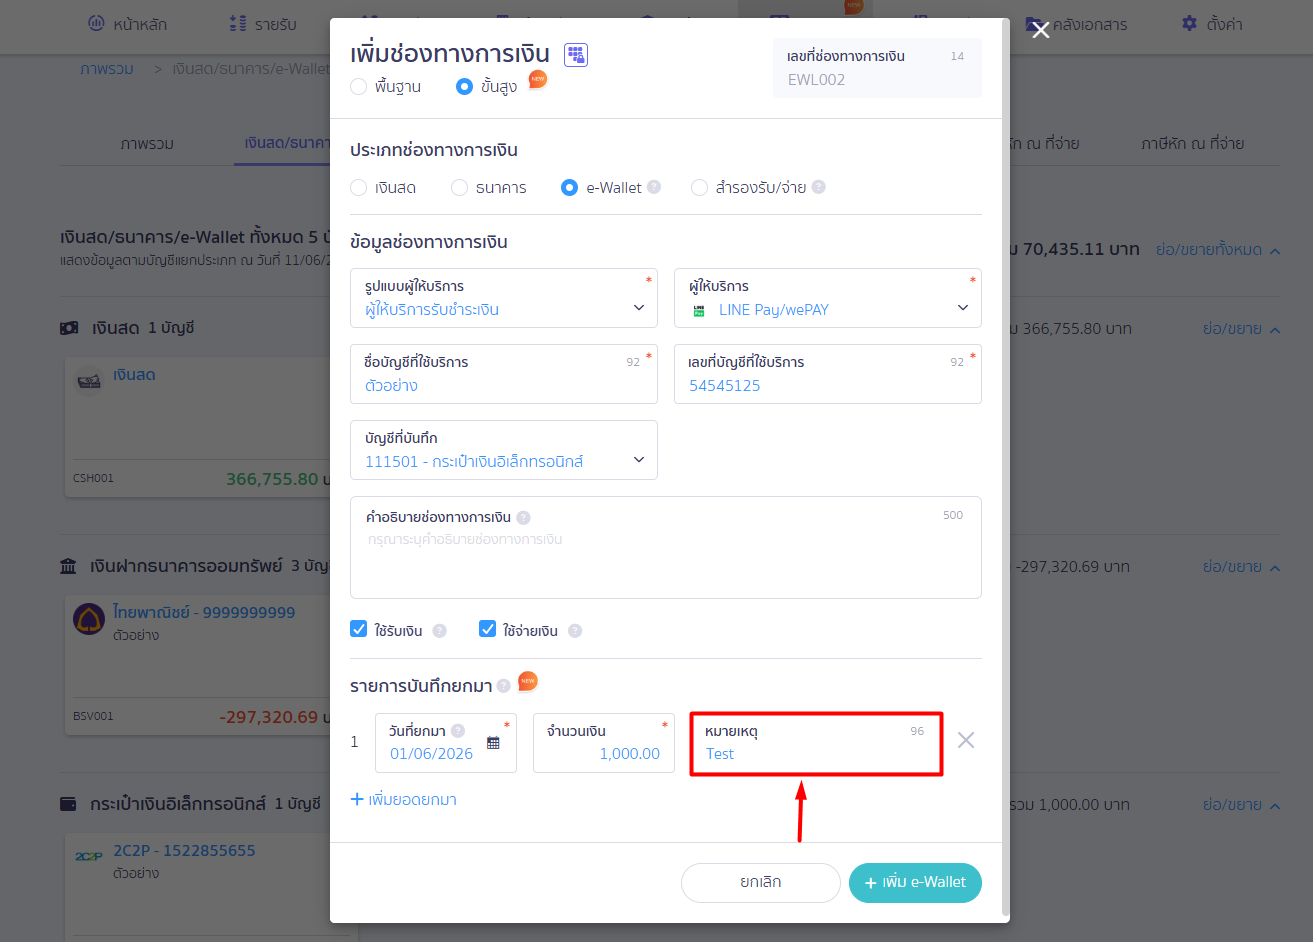Click the ภาพรวม breadcrumb link
1313x942 pixels.
point(107,69)
